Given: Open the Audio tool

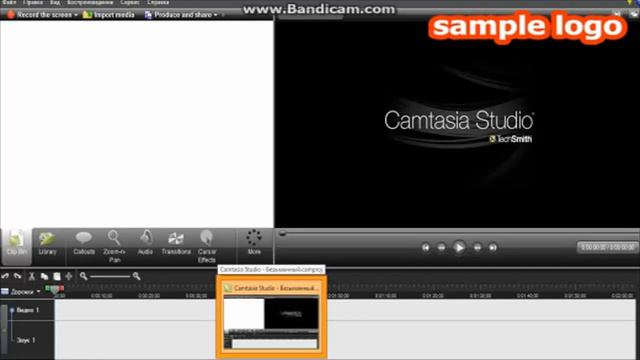Looking at the screenshot, I should coord(145,243).
